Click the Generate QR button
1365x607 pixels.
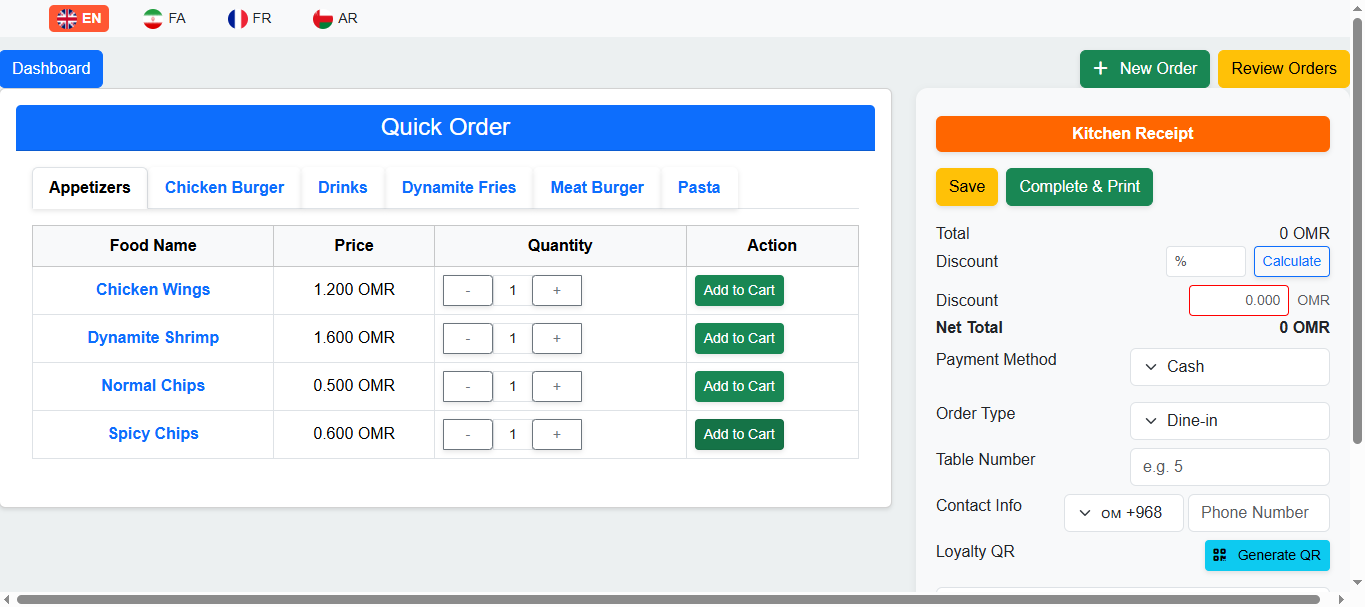click(x=1267, y=555)
